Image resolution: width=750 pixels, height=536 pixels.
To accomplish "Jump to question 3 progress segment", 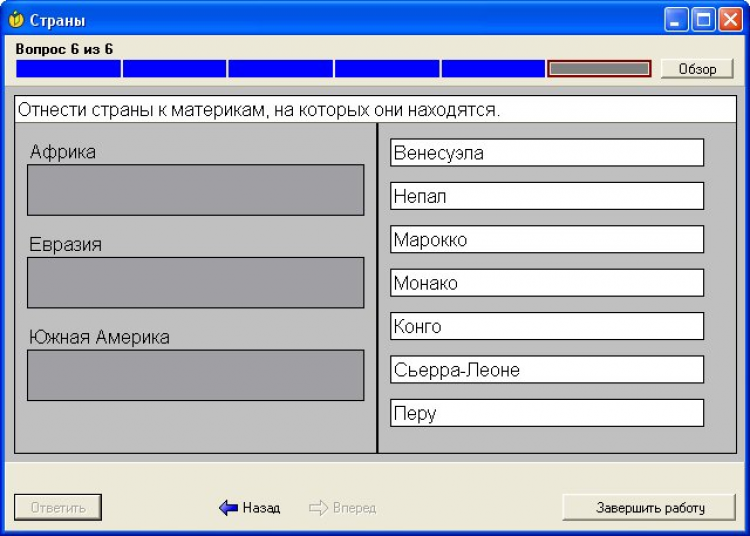I will (x=281, y=69).
